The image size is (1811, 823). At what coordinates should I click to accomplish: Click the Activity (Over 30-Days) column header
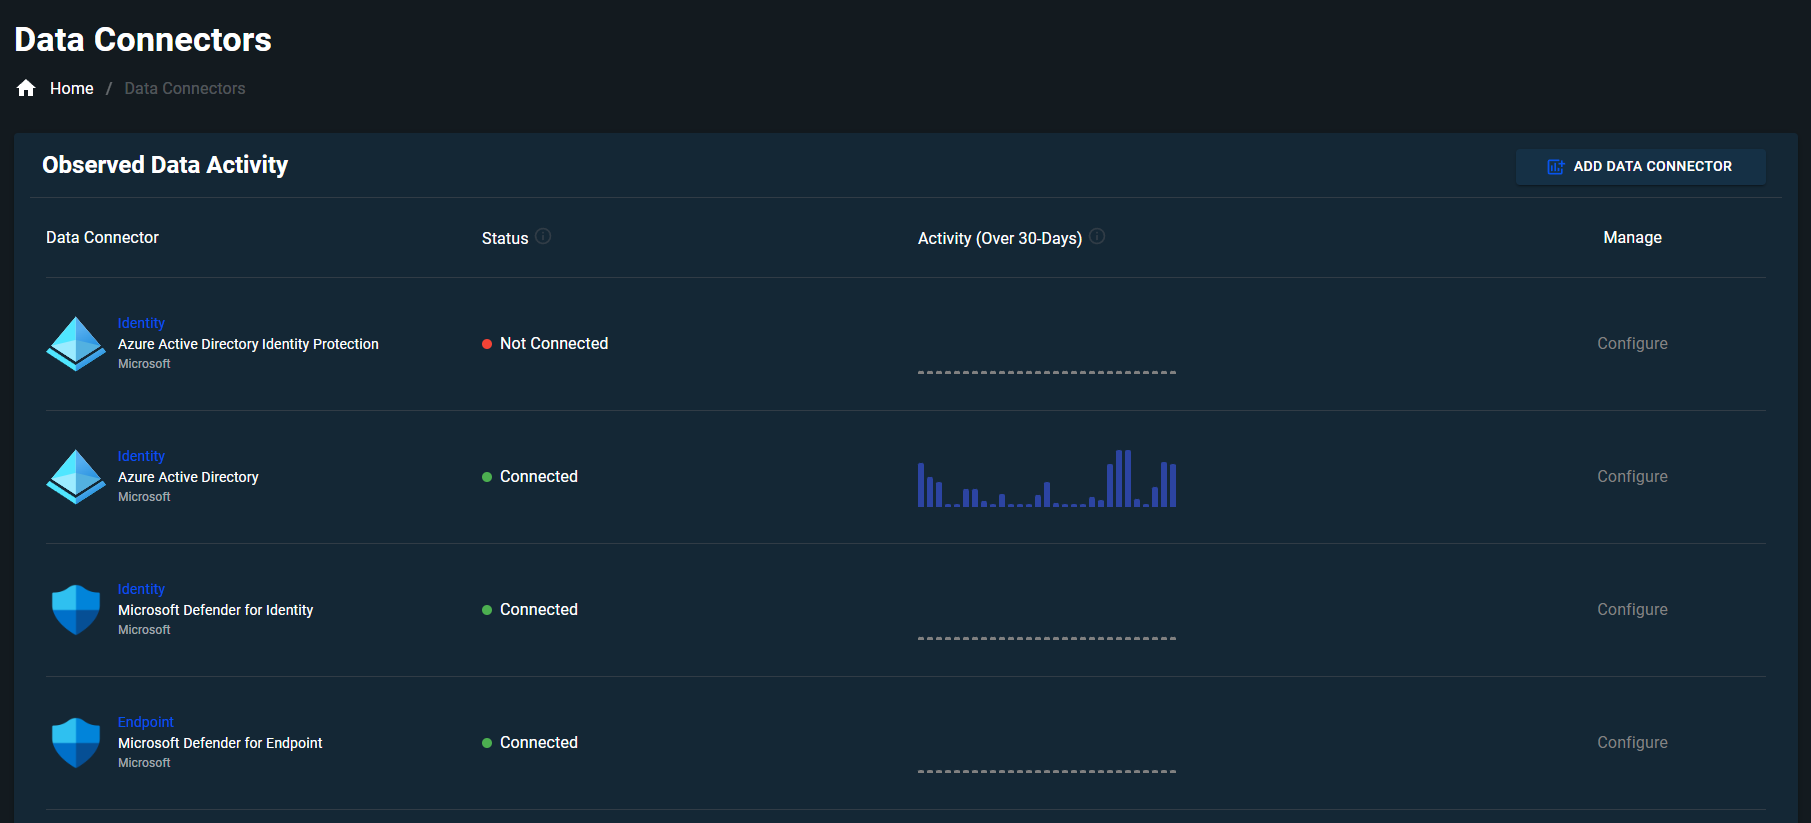click(x=1000, y=238)
